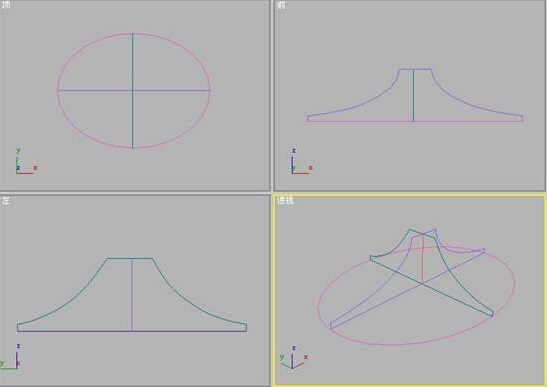Open the Left viewport label menu (左)
The image size is (547, 387).
tap(5, 201)
